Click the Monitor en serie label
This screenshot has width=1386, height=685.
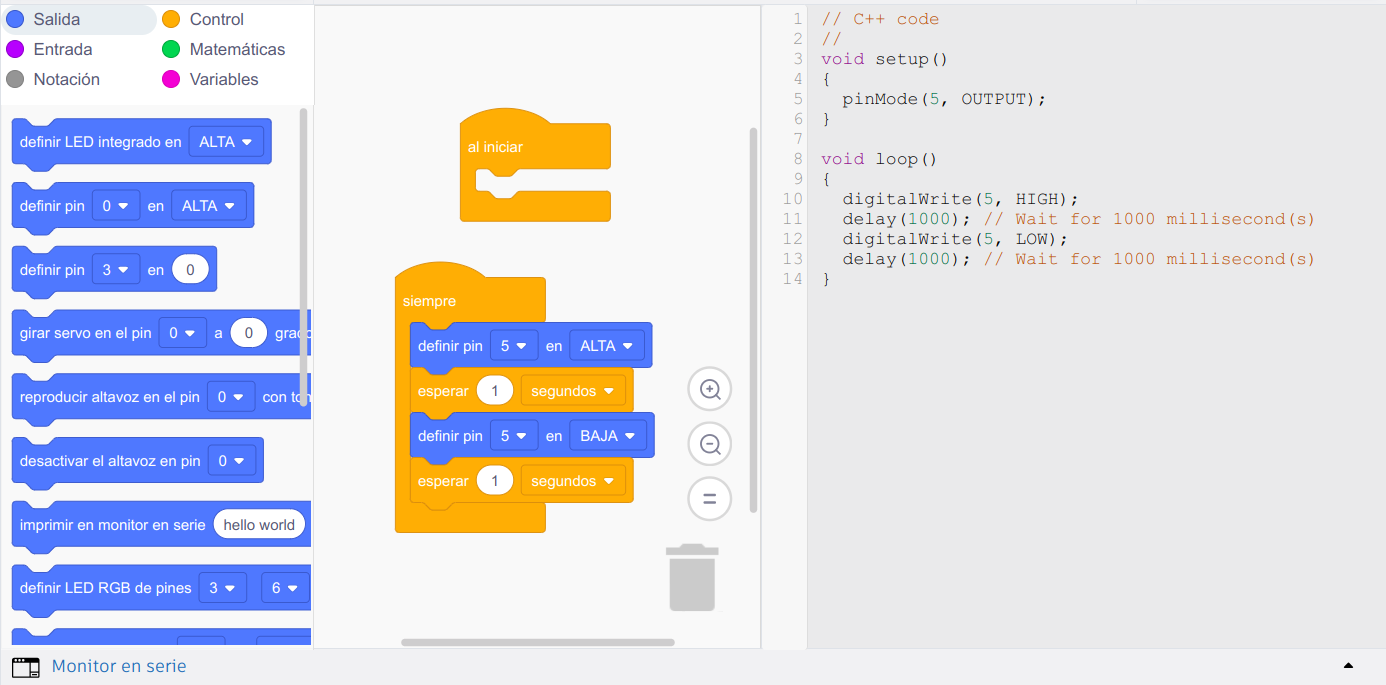pyautogui.click(x=119, y=666)
